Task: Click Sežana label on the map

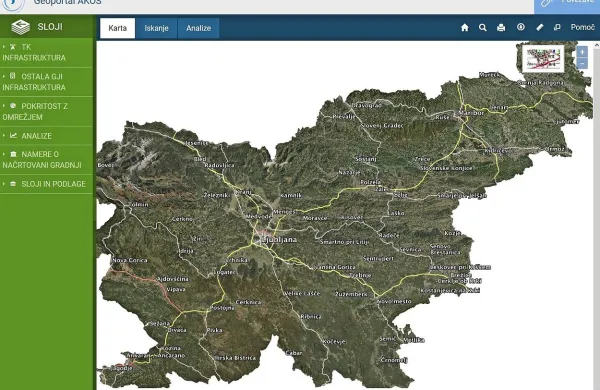Action: pyautogui.click(x=160, y=323)
